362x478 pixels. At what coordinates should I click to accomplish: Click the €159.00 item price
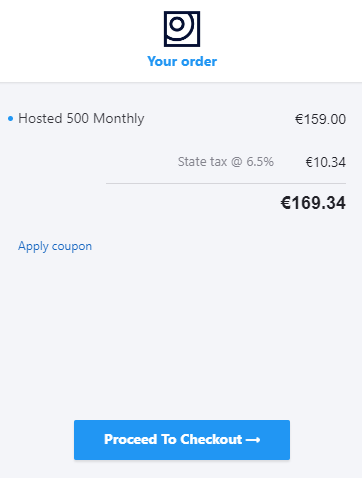click(320, 119)
